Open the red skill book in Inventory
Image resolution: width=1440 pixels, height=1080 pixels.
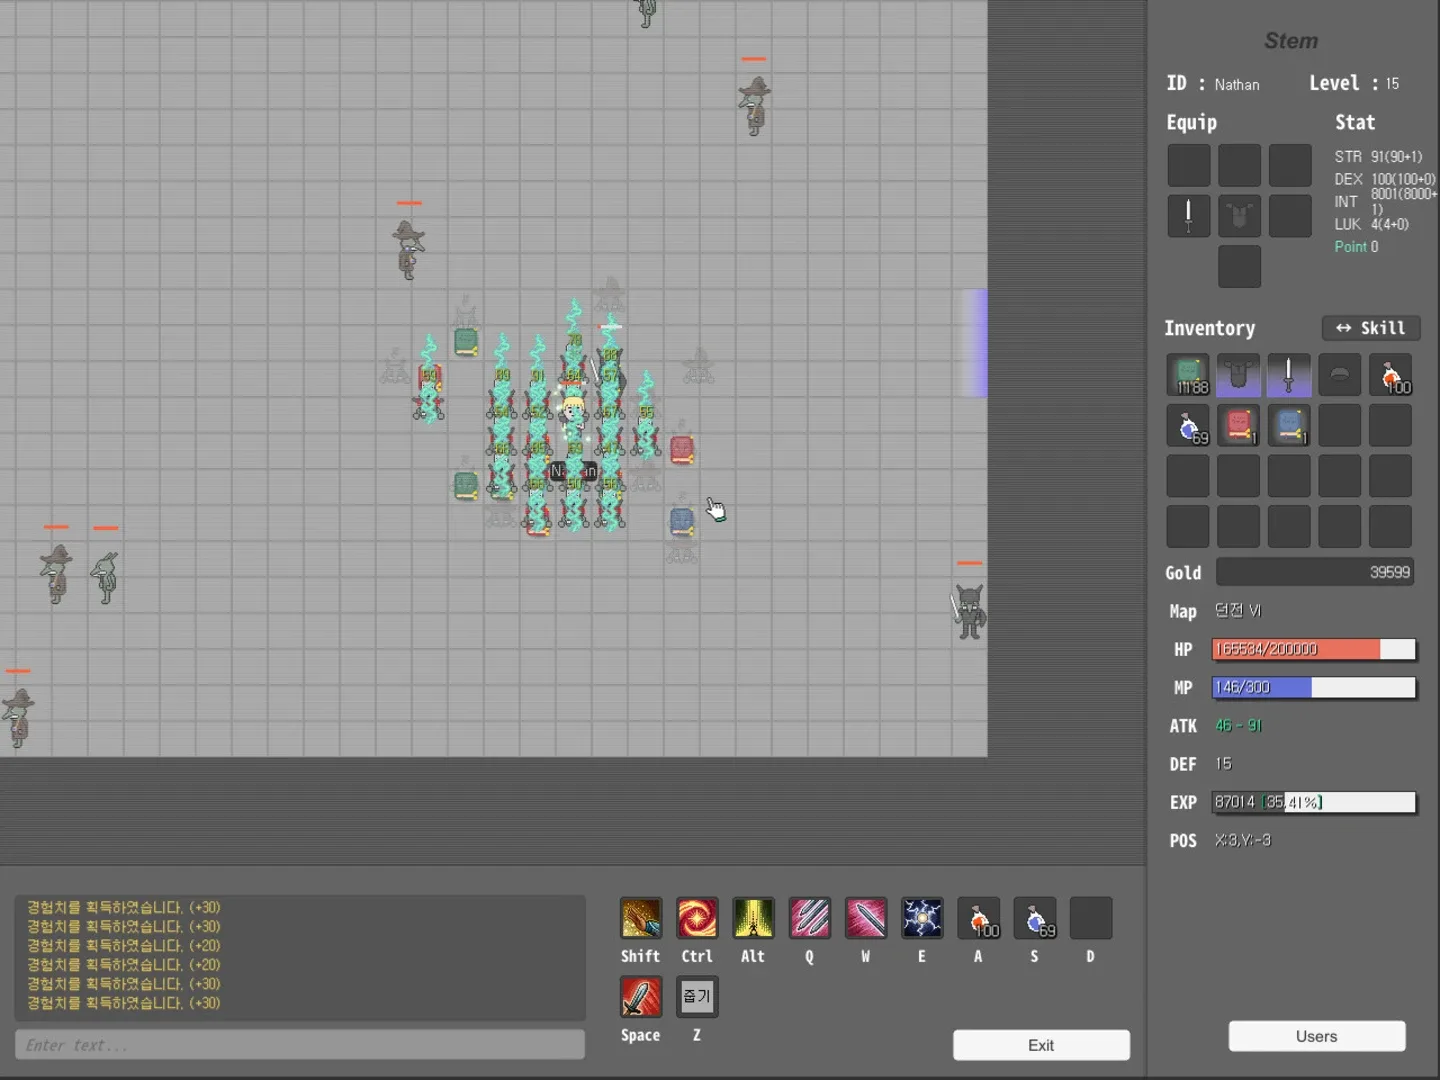tap(1238, 425)
